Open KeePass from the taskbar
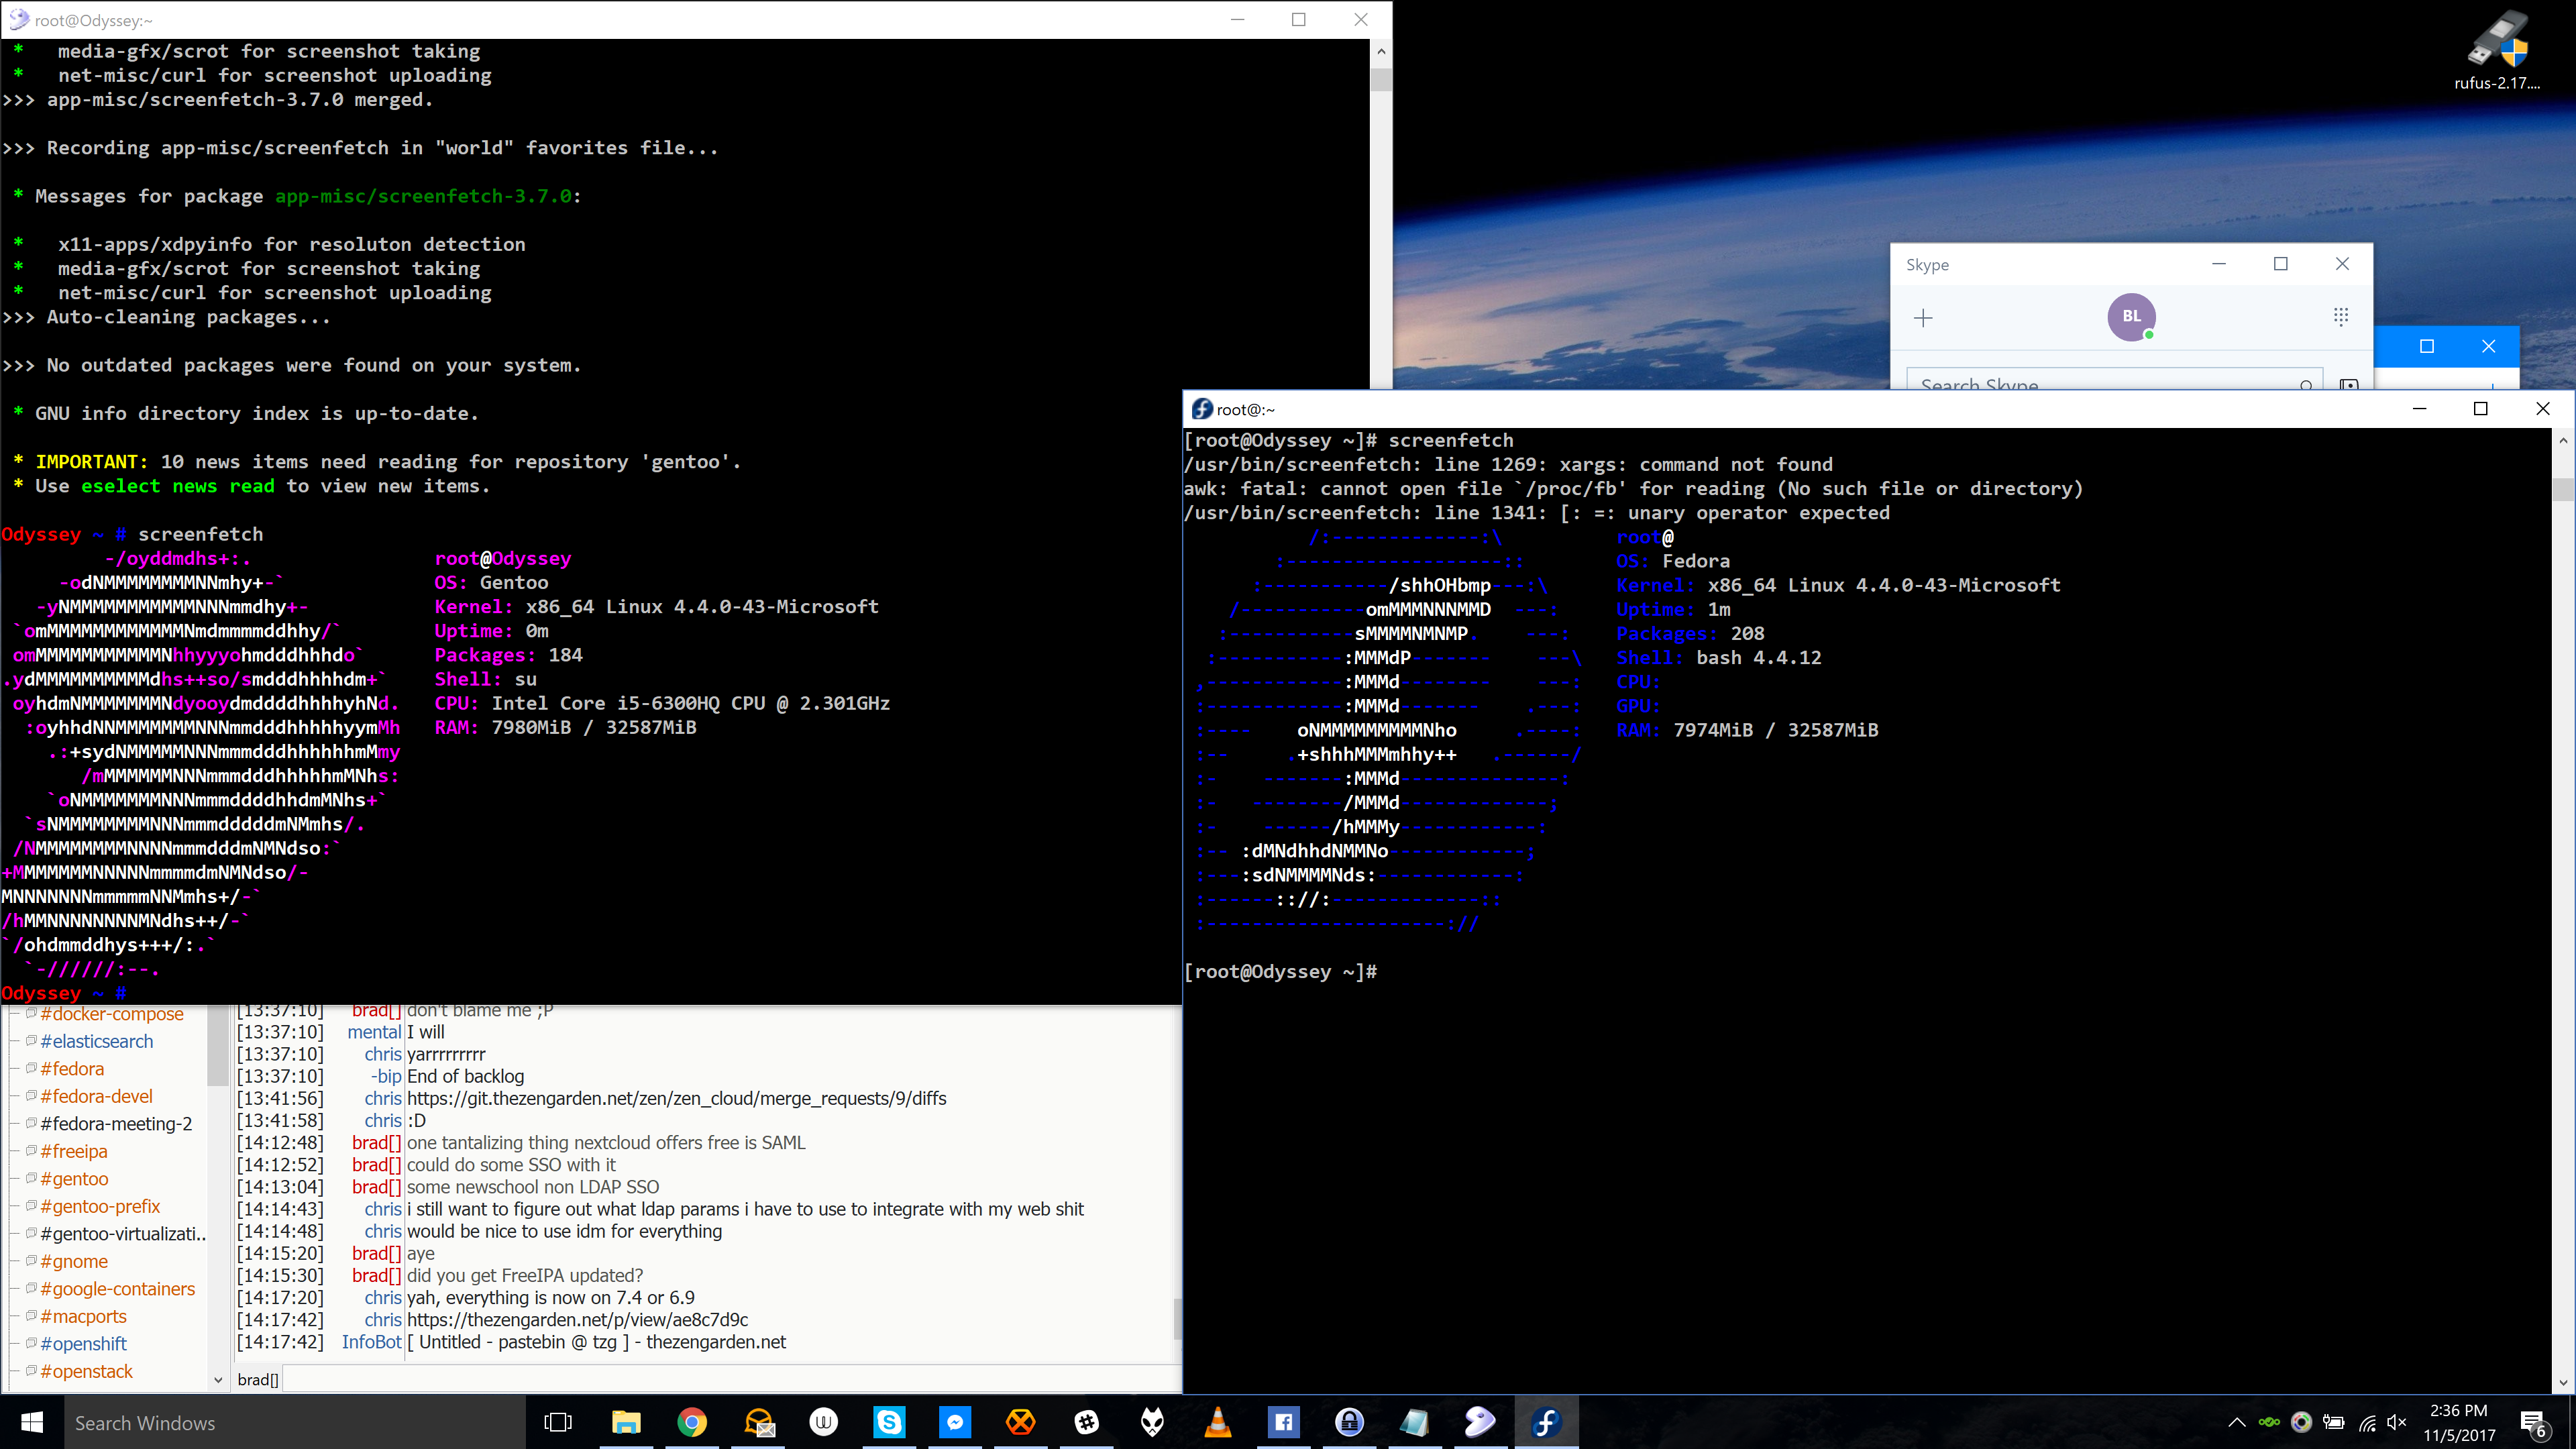The width and height of the screenshot is (2576, 1449). [1350, 1422]
